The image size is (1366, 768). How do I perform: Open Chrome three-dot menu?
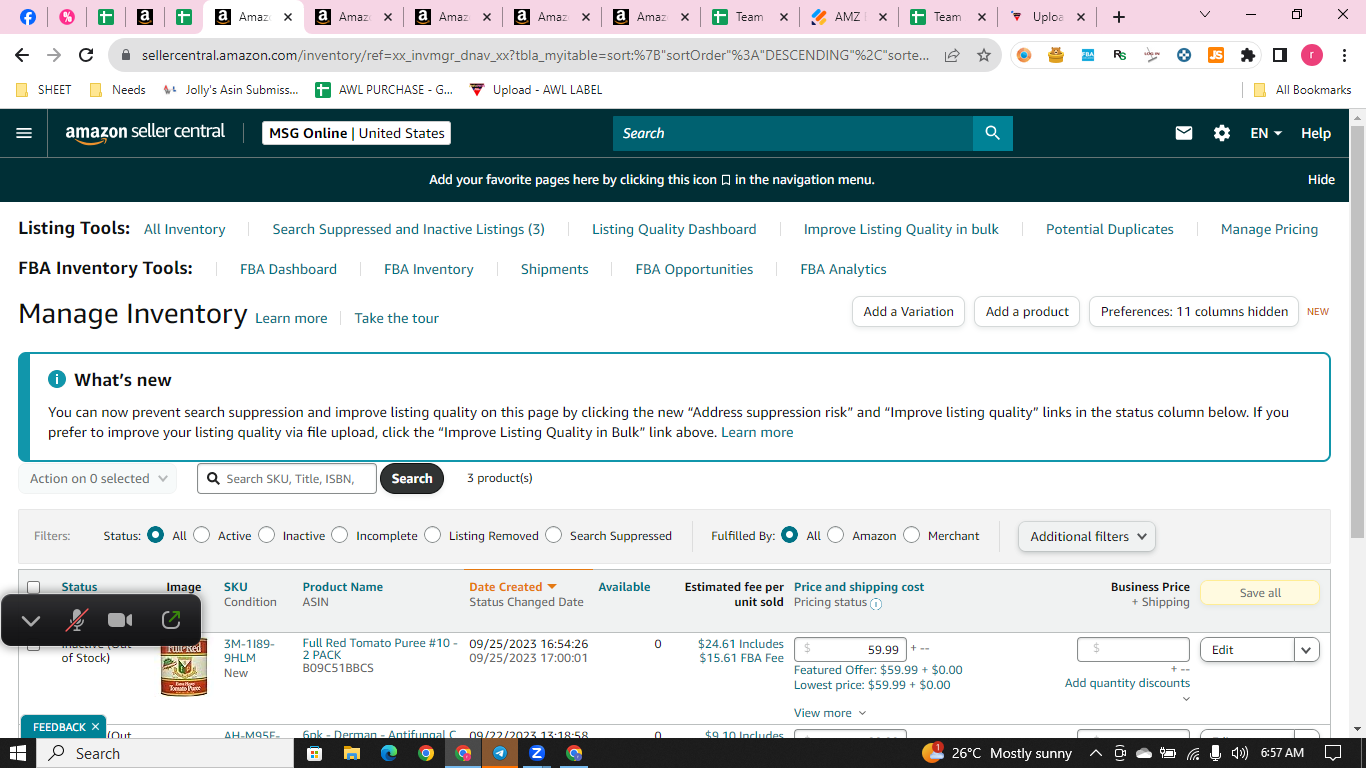pos(1345,55)
